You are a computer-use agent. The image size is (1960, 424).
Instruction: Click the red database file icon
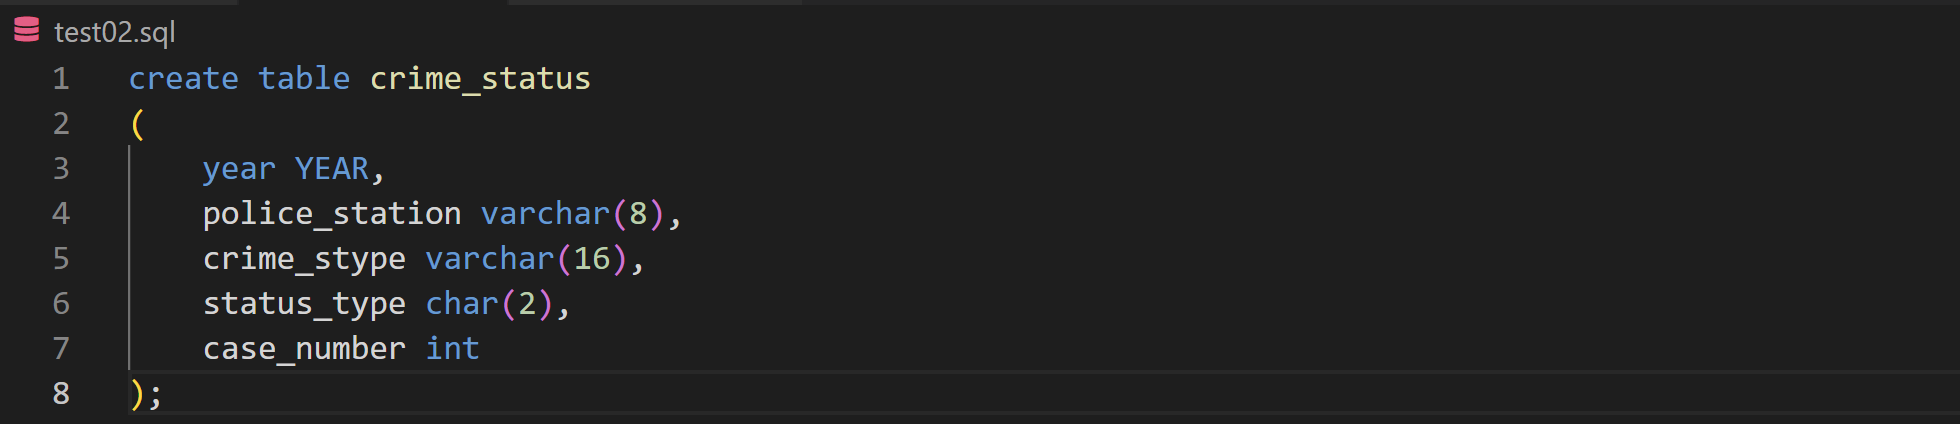(27, 31)
